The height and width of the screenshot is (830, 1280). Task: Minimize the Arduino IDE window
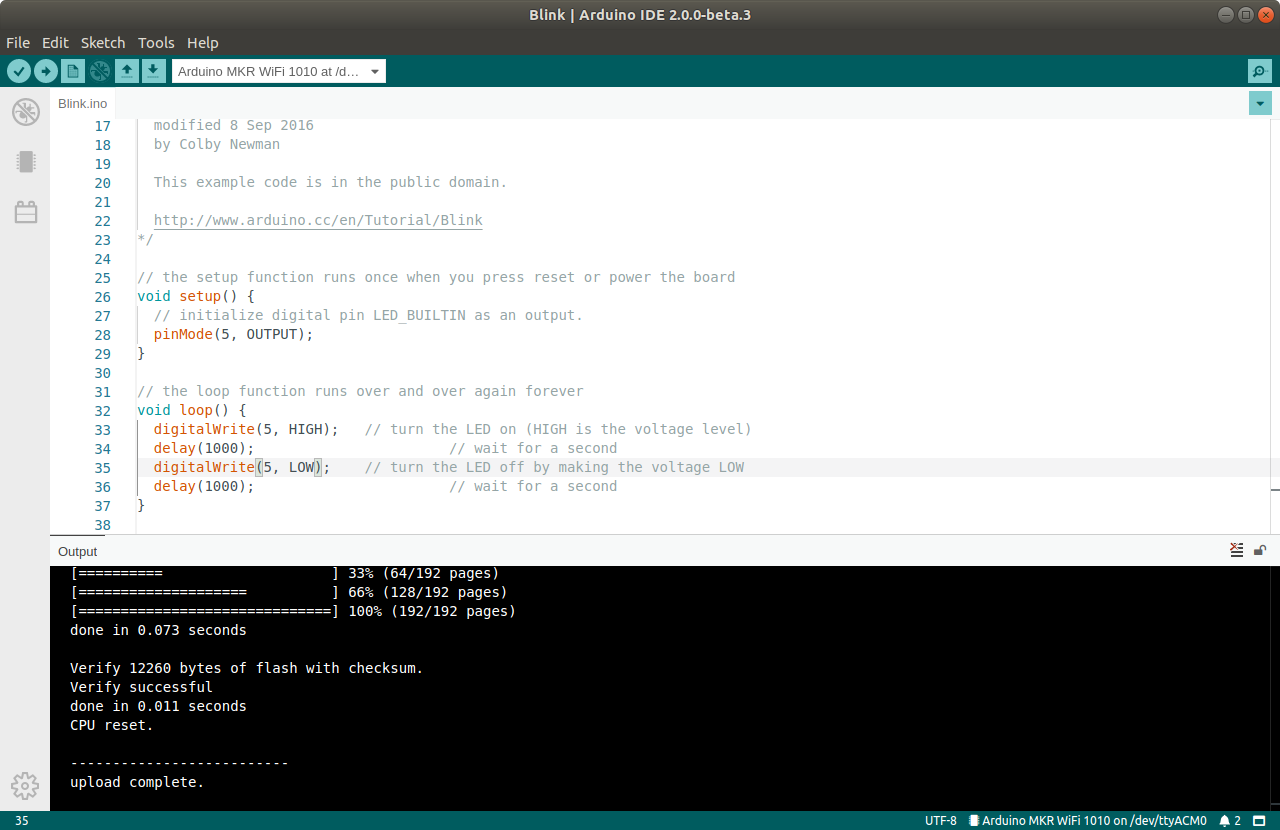click(x=1226, y=14)
